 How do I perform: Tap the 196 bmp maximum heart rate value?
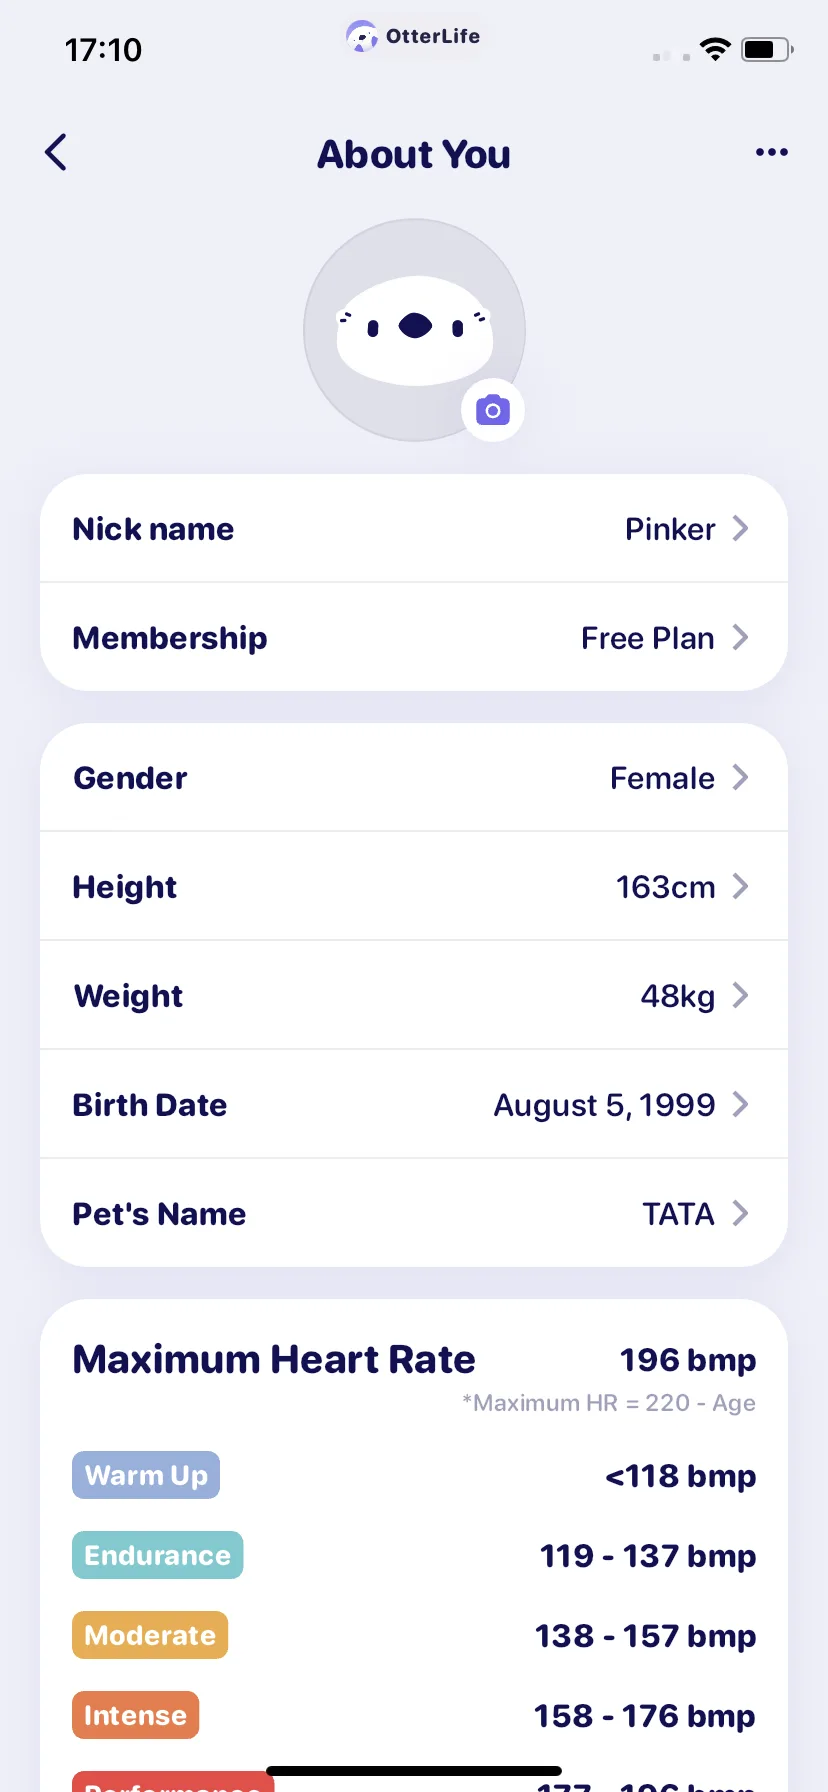point(688,1360)
